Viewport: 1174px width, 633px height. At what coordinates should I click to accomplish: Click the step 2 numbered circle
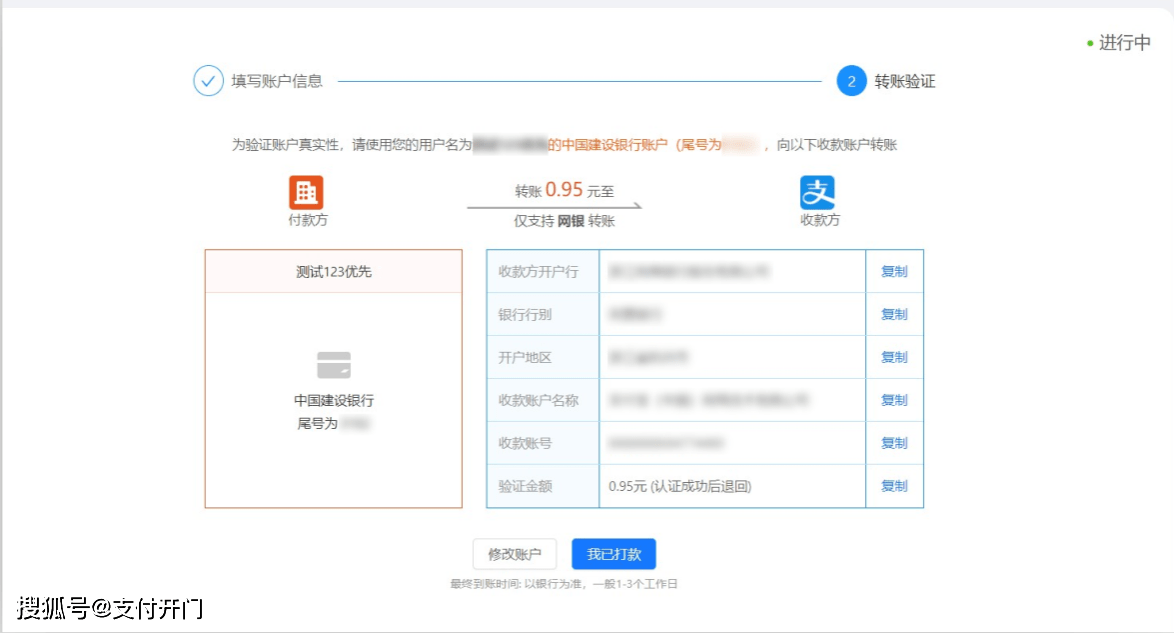(851, 81)
